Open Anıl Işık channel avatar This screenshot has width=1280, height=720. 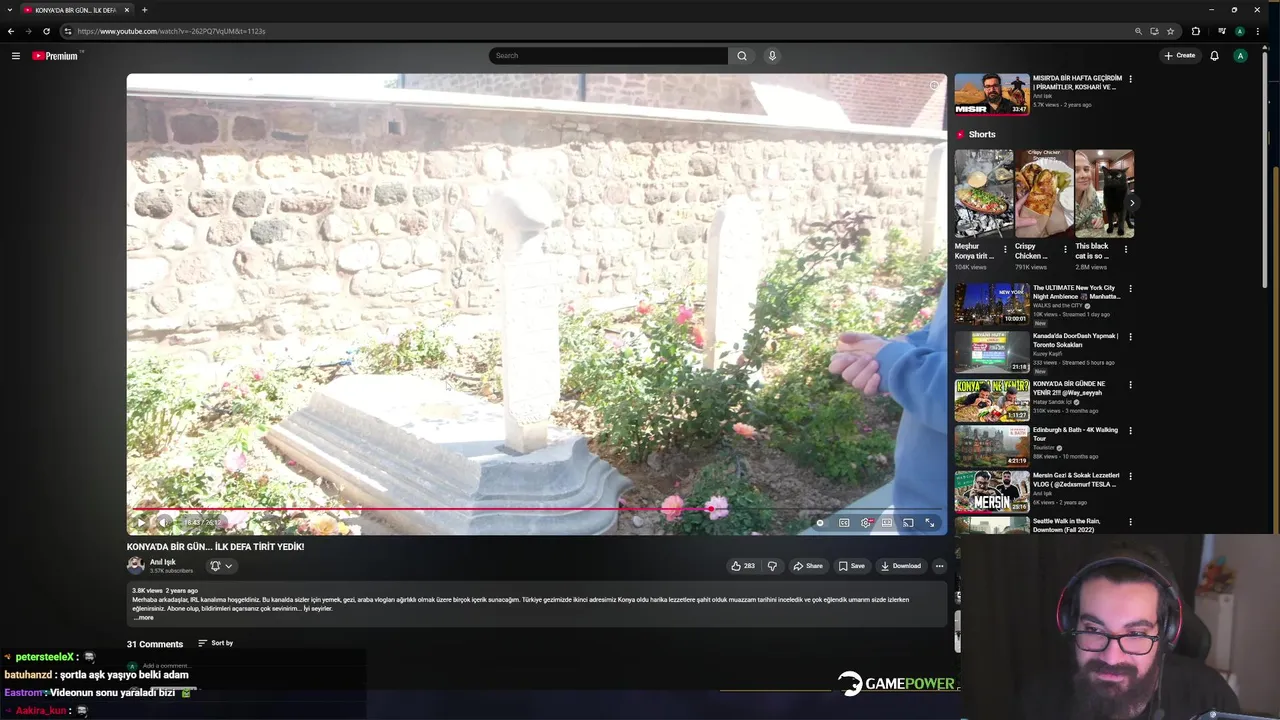pos(136,566)
